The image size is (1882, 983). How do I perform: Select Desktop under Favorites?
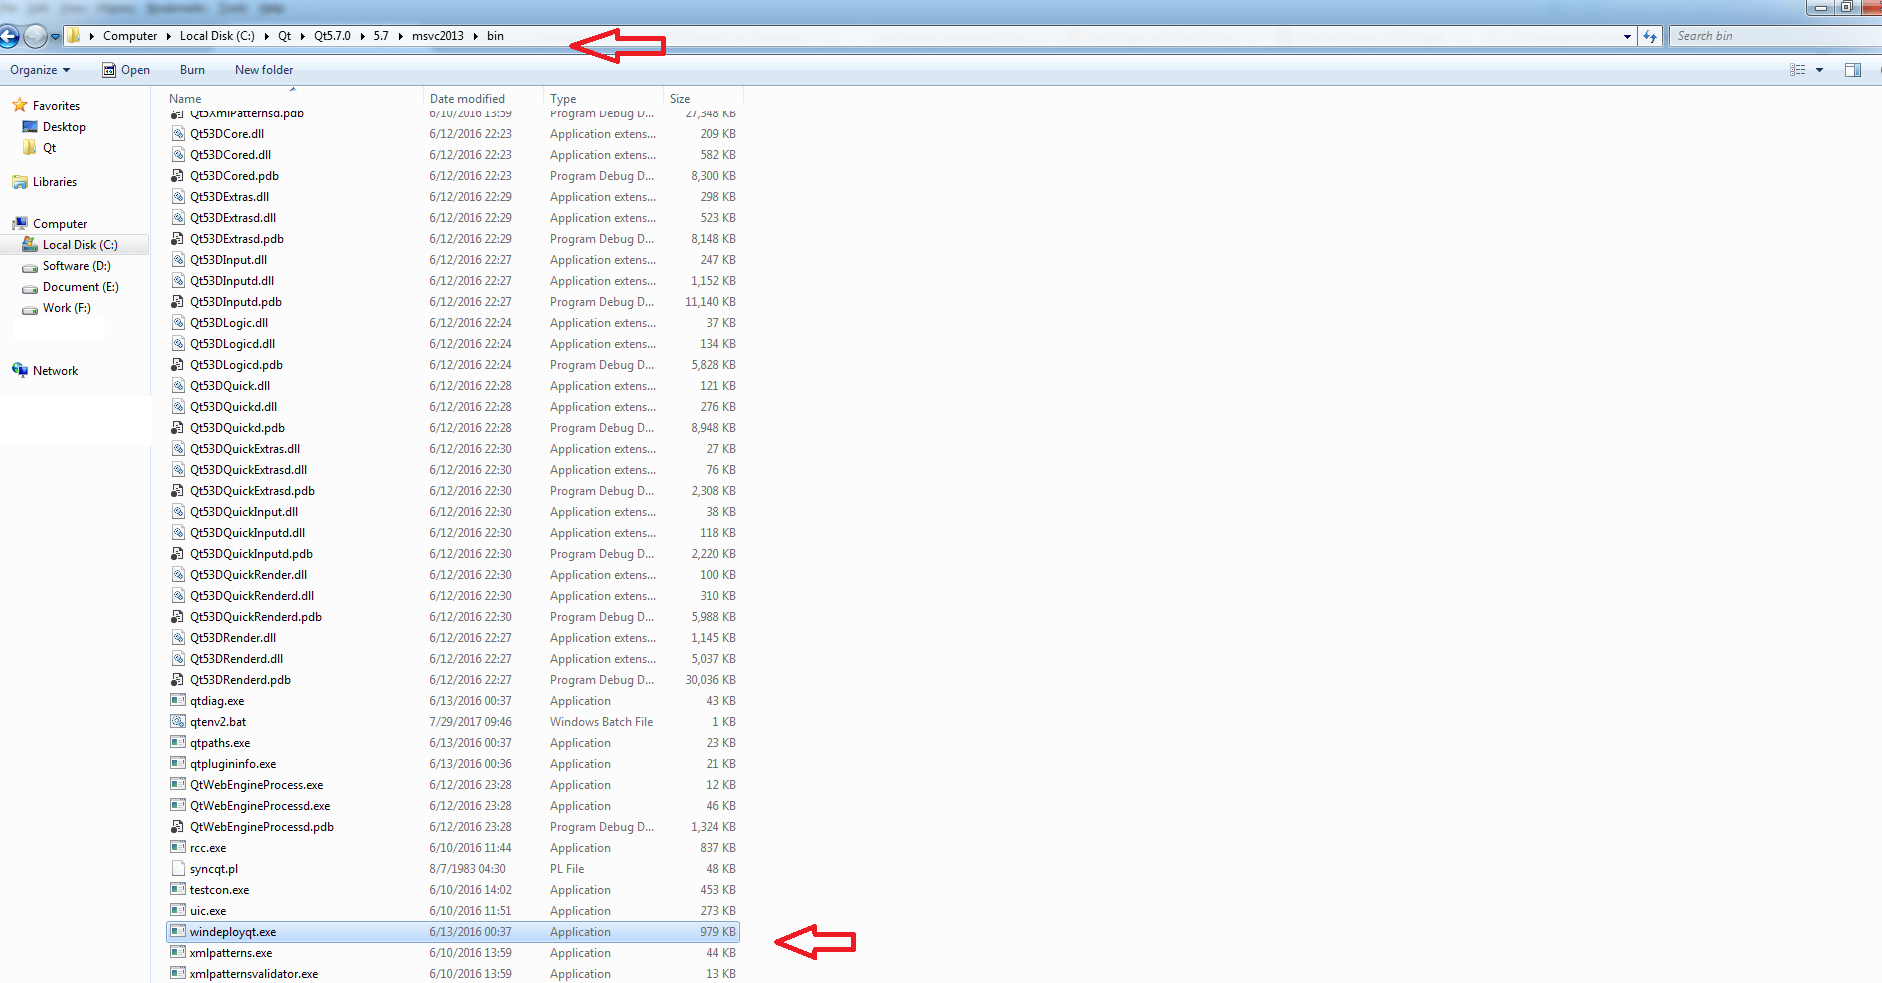coord(65,126)
